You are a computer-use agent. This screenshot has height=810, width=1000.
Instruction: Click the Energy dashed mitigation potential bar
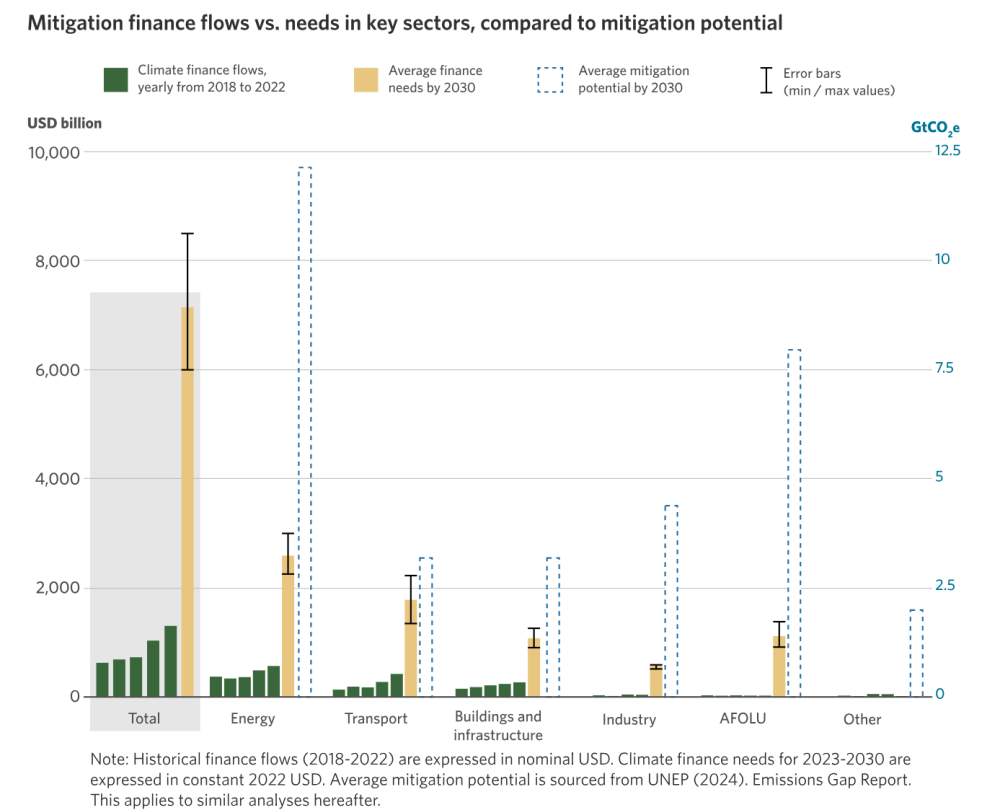tap(305, 432)
